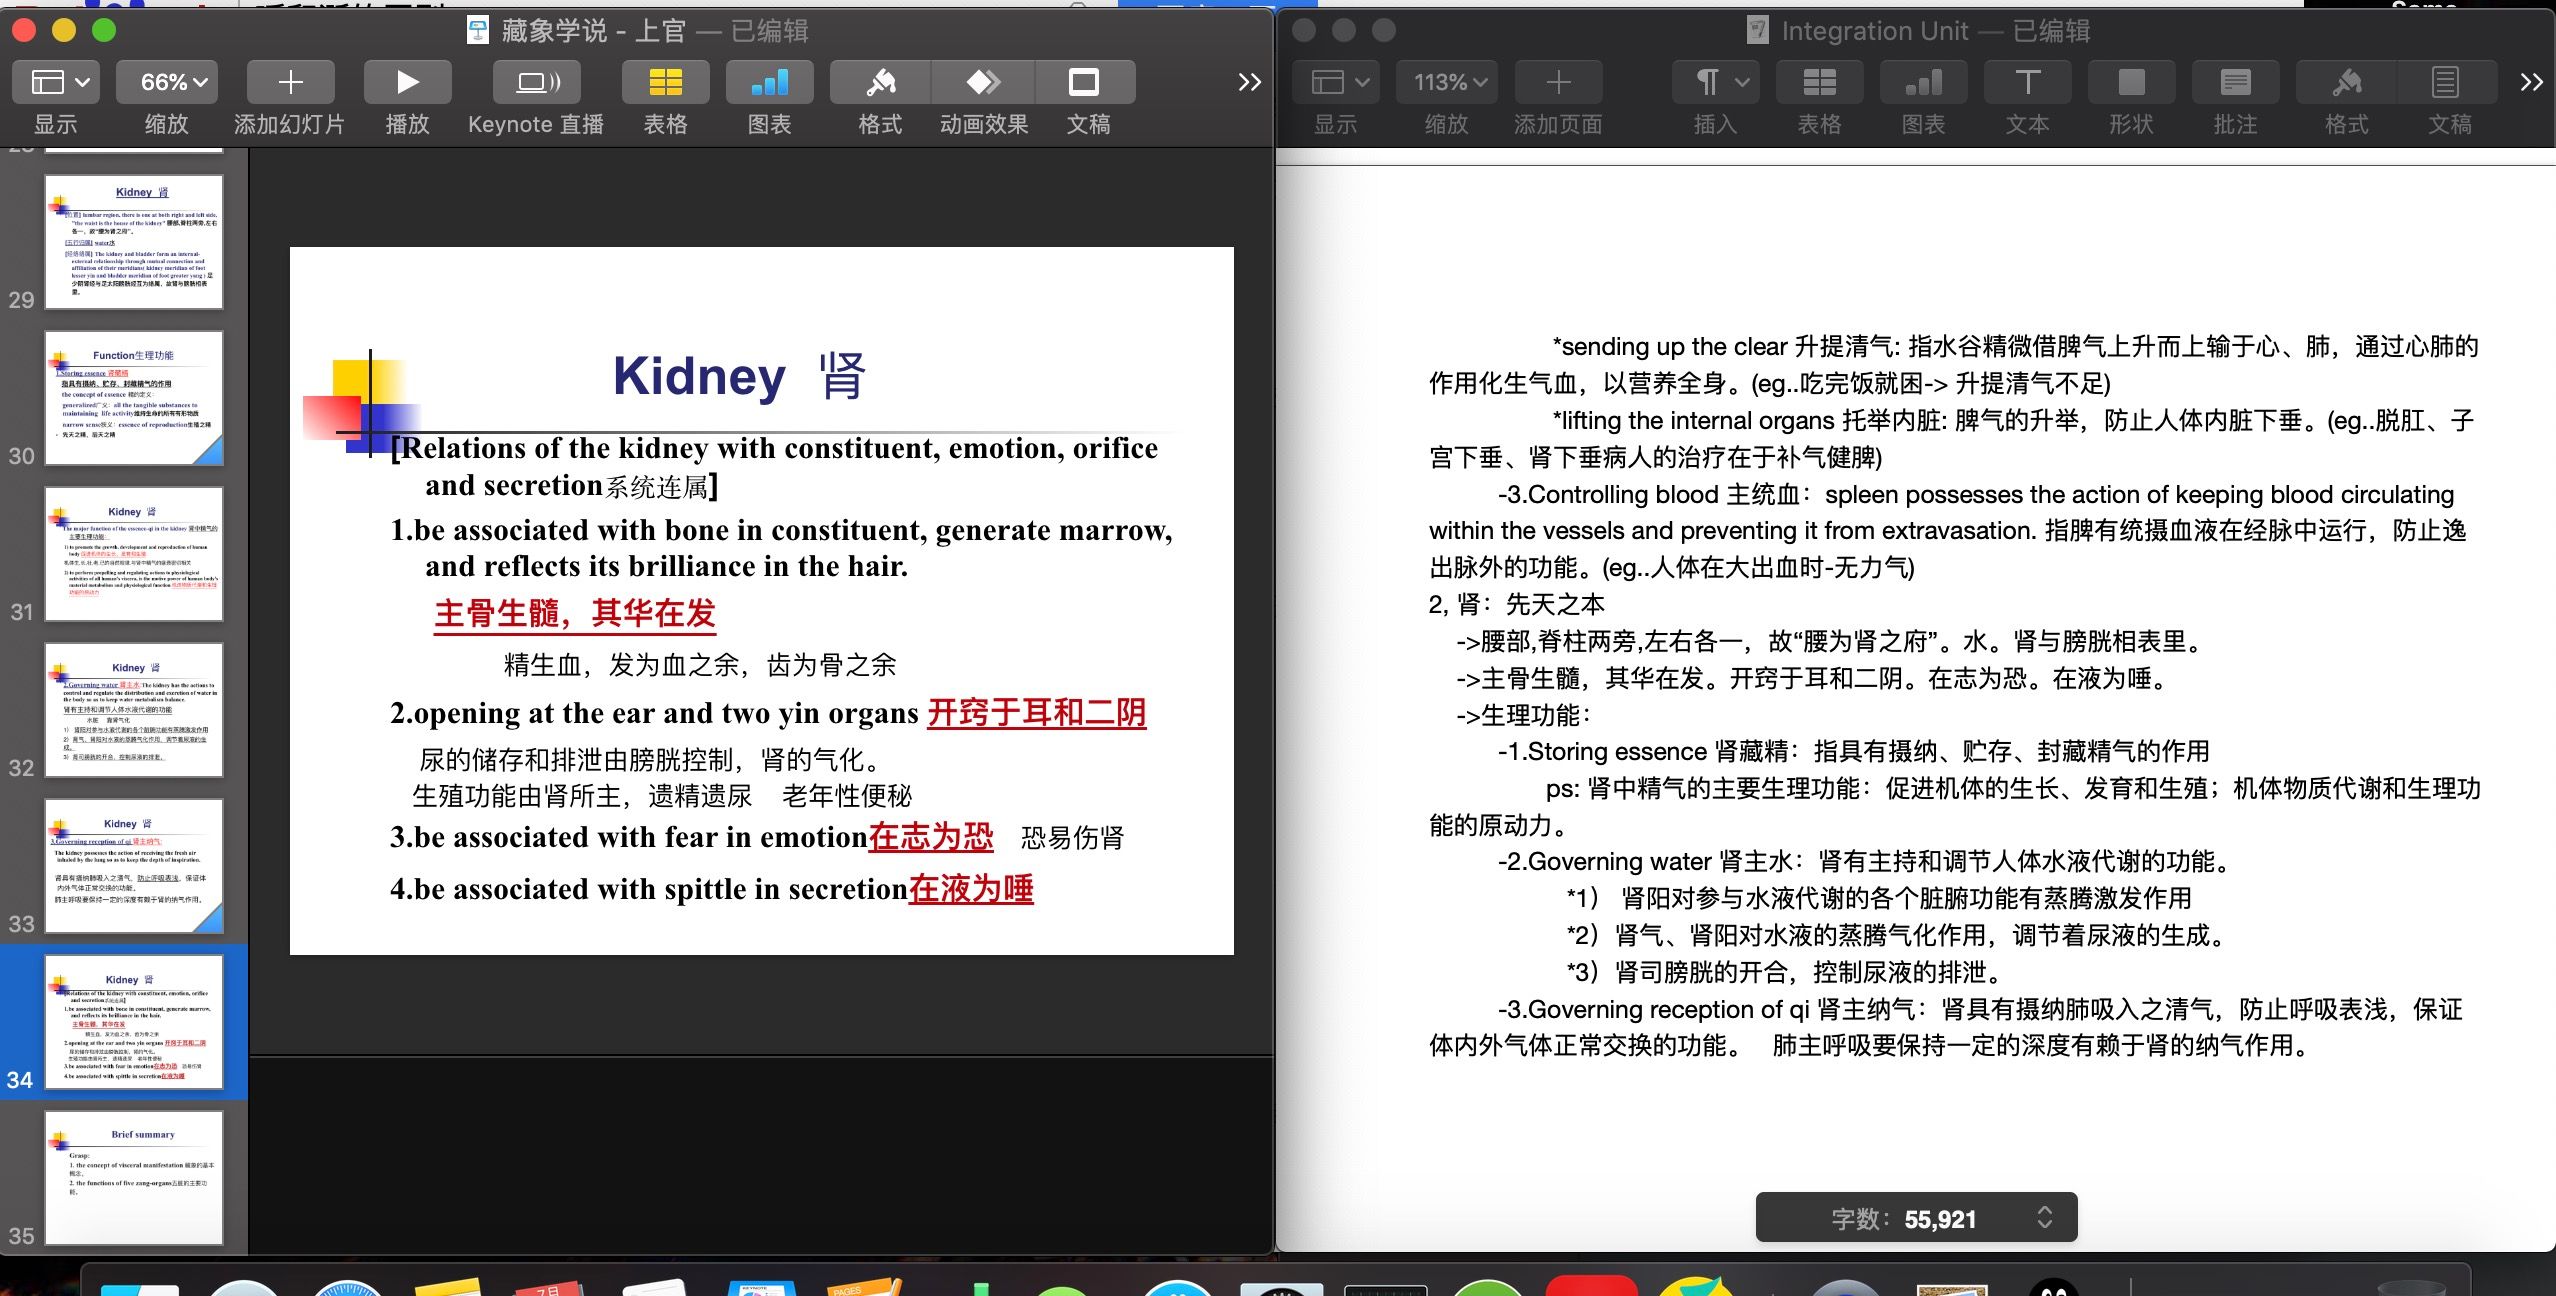Screen dimensions: 2556x1296
Task: Toggle word count stepper arrows
Action: [x=2044, y=1217]
